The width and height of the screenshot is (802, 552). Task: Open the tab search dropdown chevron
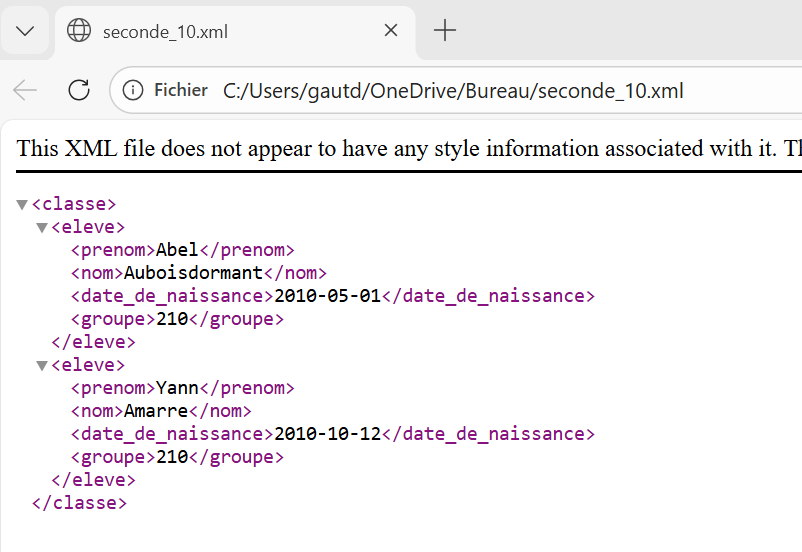[x=25, y=31]
